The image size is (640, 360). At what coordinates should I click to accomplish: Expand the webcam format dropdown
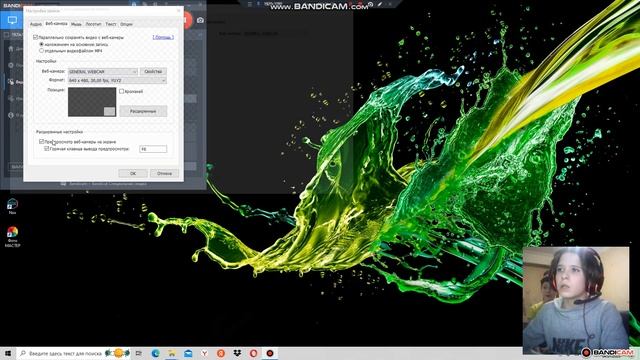(117, 80)
